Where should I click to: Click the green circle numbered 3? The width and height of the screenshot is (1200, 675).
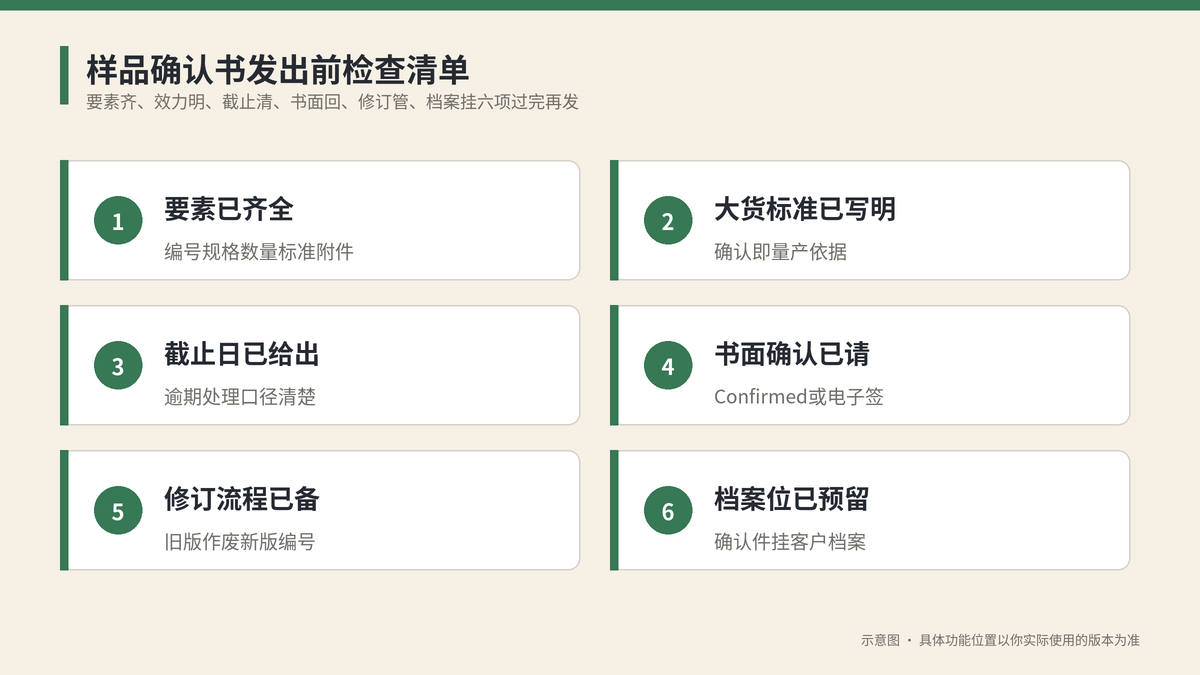tap(118, 366)
